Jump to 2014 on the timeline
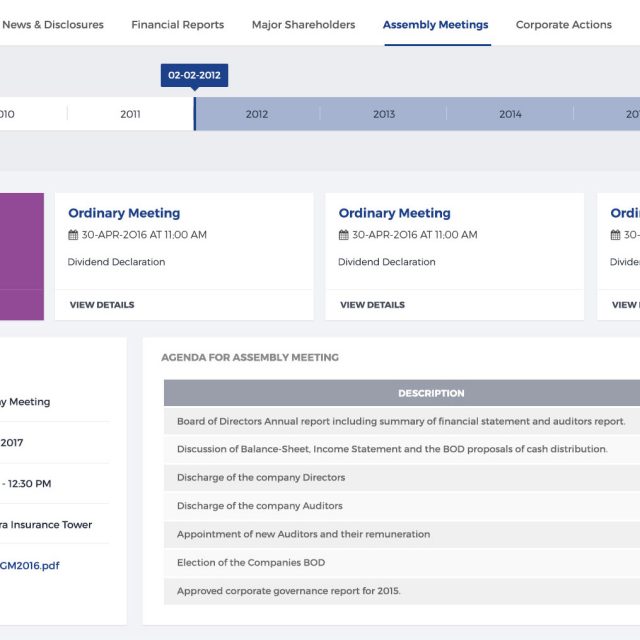 (510, 114)
